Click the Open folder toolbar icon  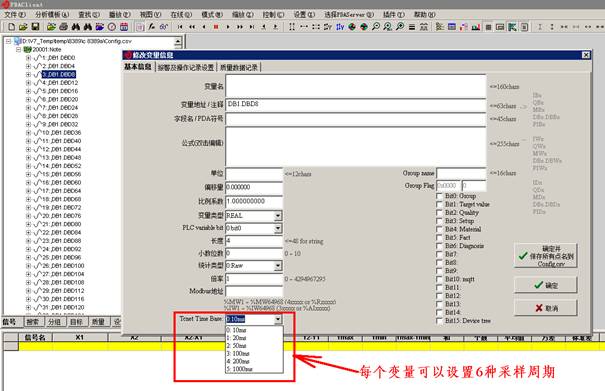tap(23, 27)
